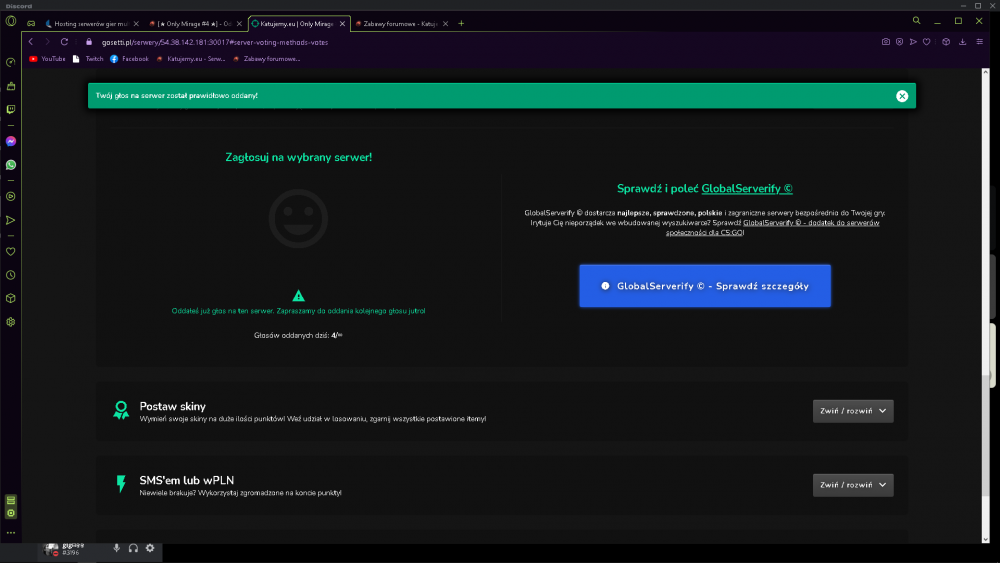Follow the GlobalServerify © heading link
Screen dimensions: 1000x563
[x=747, y=189]
